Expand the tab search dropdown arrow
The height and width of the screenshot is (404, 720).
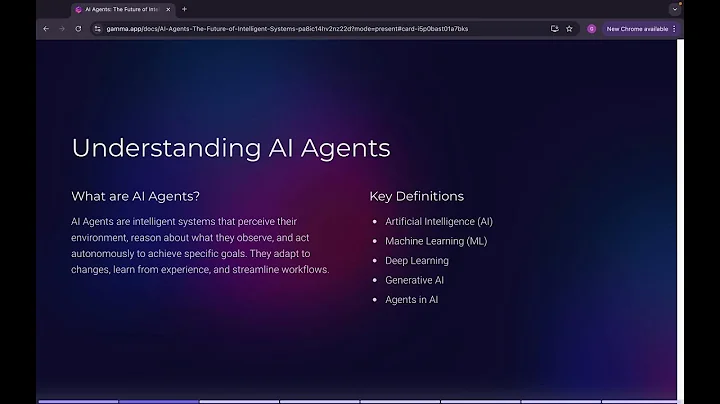click(x=675, y=9)
